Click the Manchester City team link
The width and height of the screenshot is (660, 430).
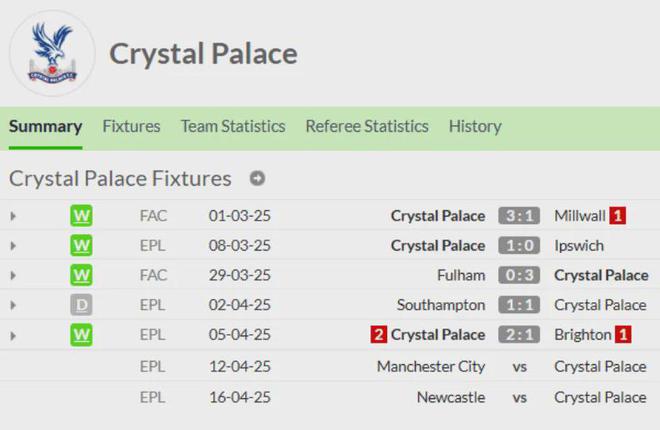(431, 367)
